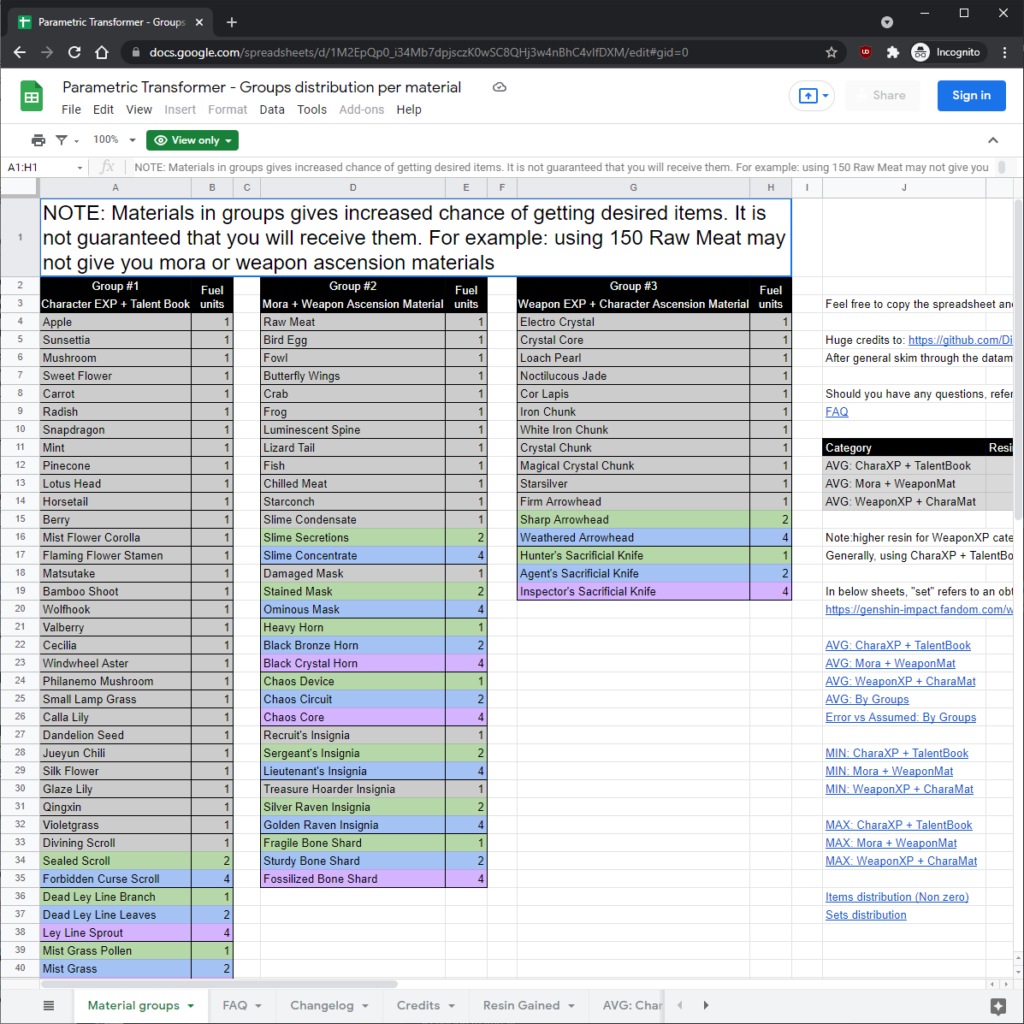Screen dimensions: 1024x1024
Task: Select the Black Crystal Horn cell
Action: [353, 664]
